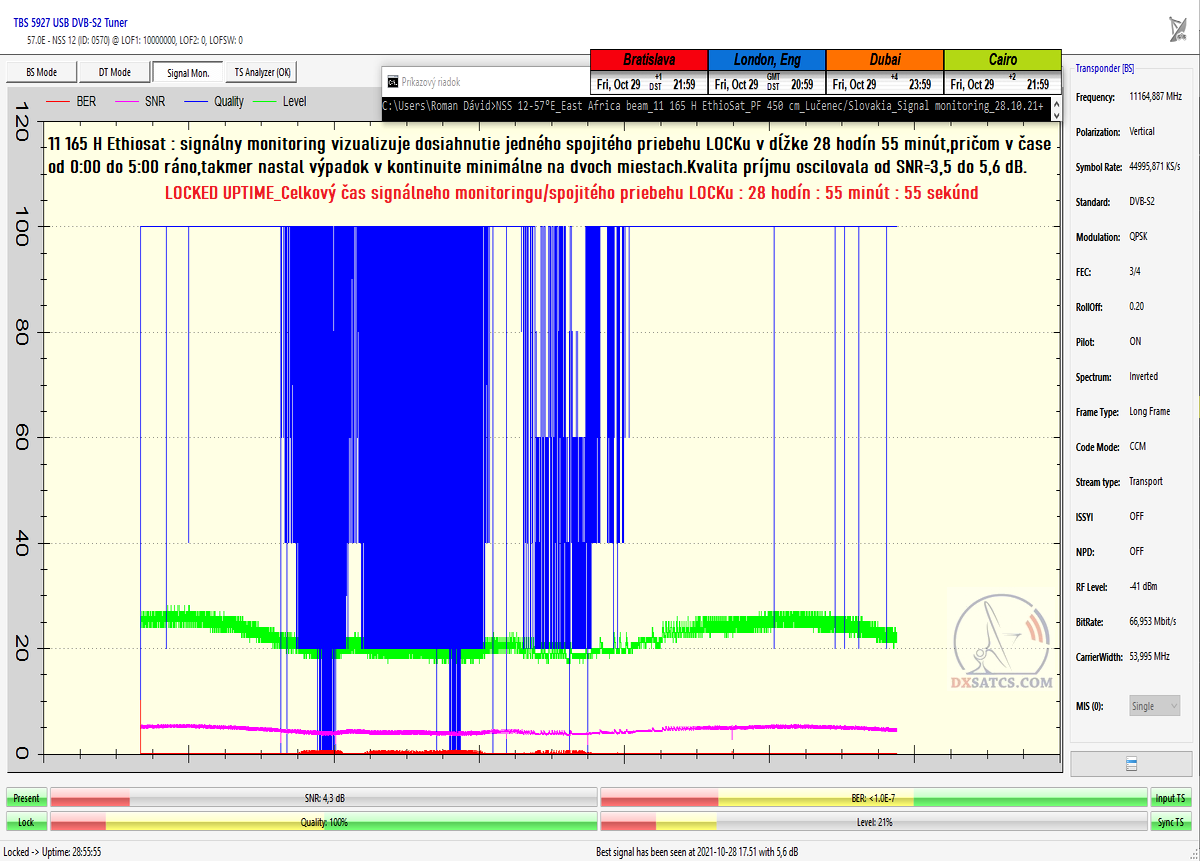Click the small list icon button below MIS
1200x861 pixels.
click(x=1132, y=764)
